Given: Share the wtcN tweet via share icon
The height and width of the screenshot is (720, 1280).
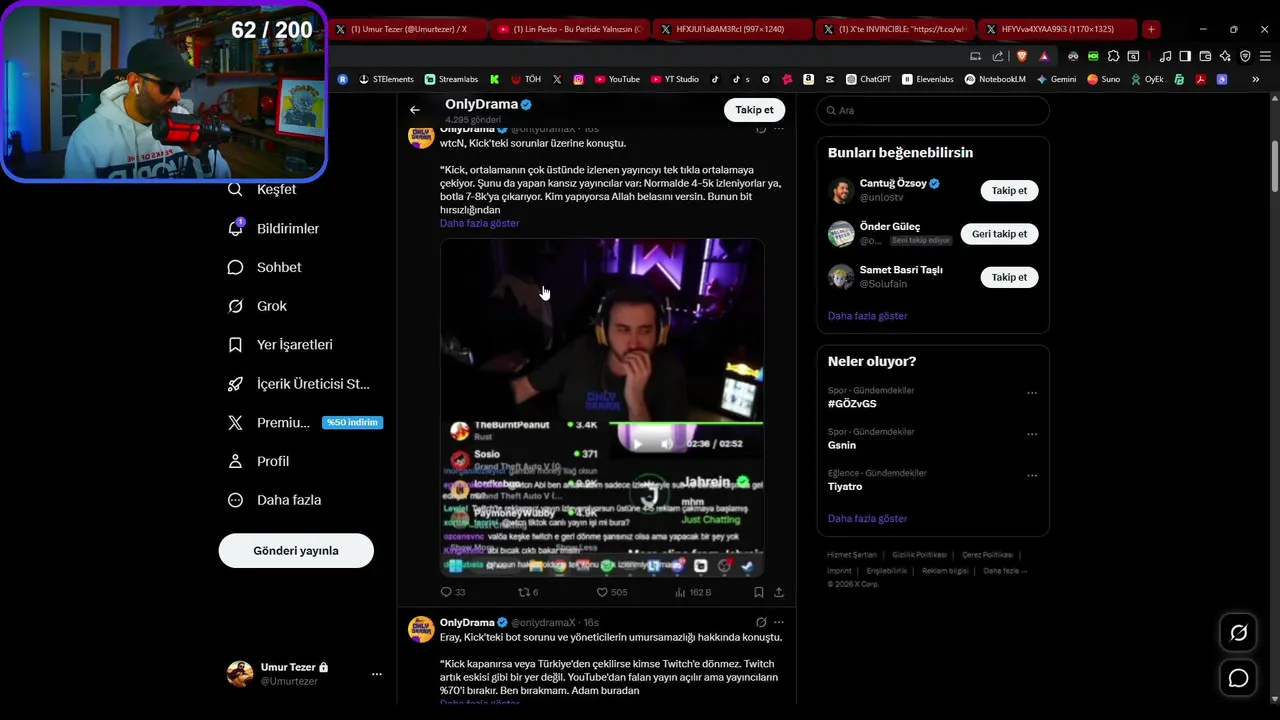Looking at the screenshot, I should point(779,592).
